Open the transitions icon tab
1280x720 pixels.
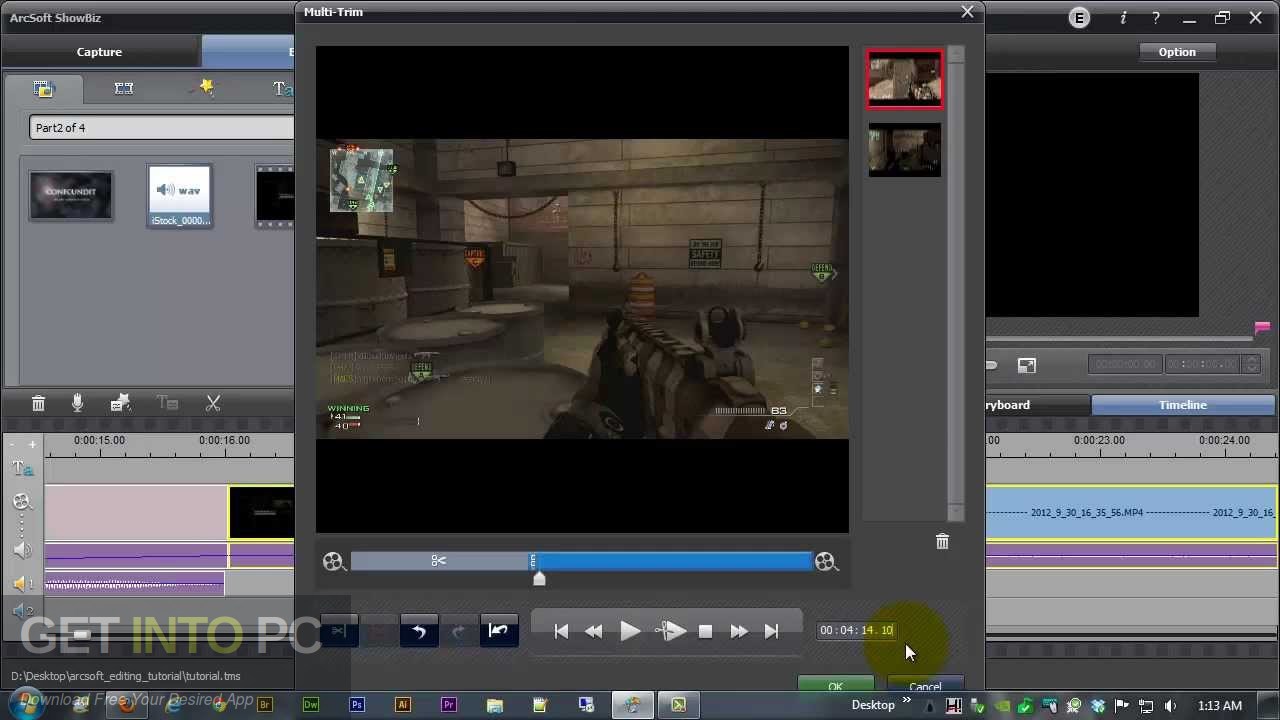[124, 88]
